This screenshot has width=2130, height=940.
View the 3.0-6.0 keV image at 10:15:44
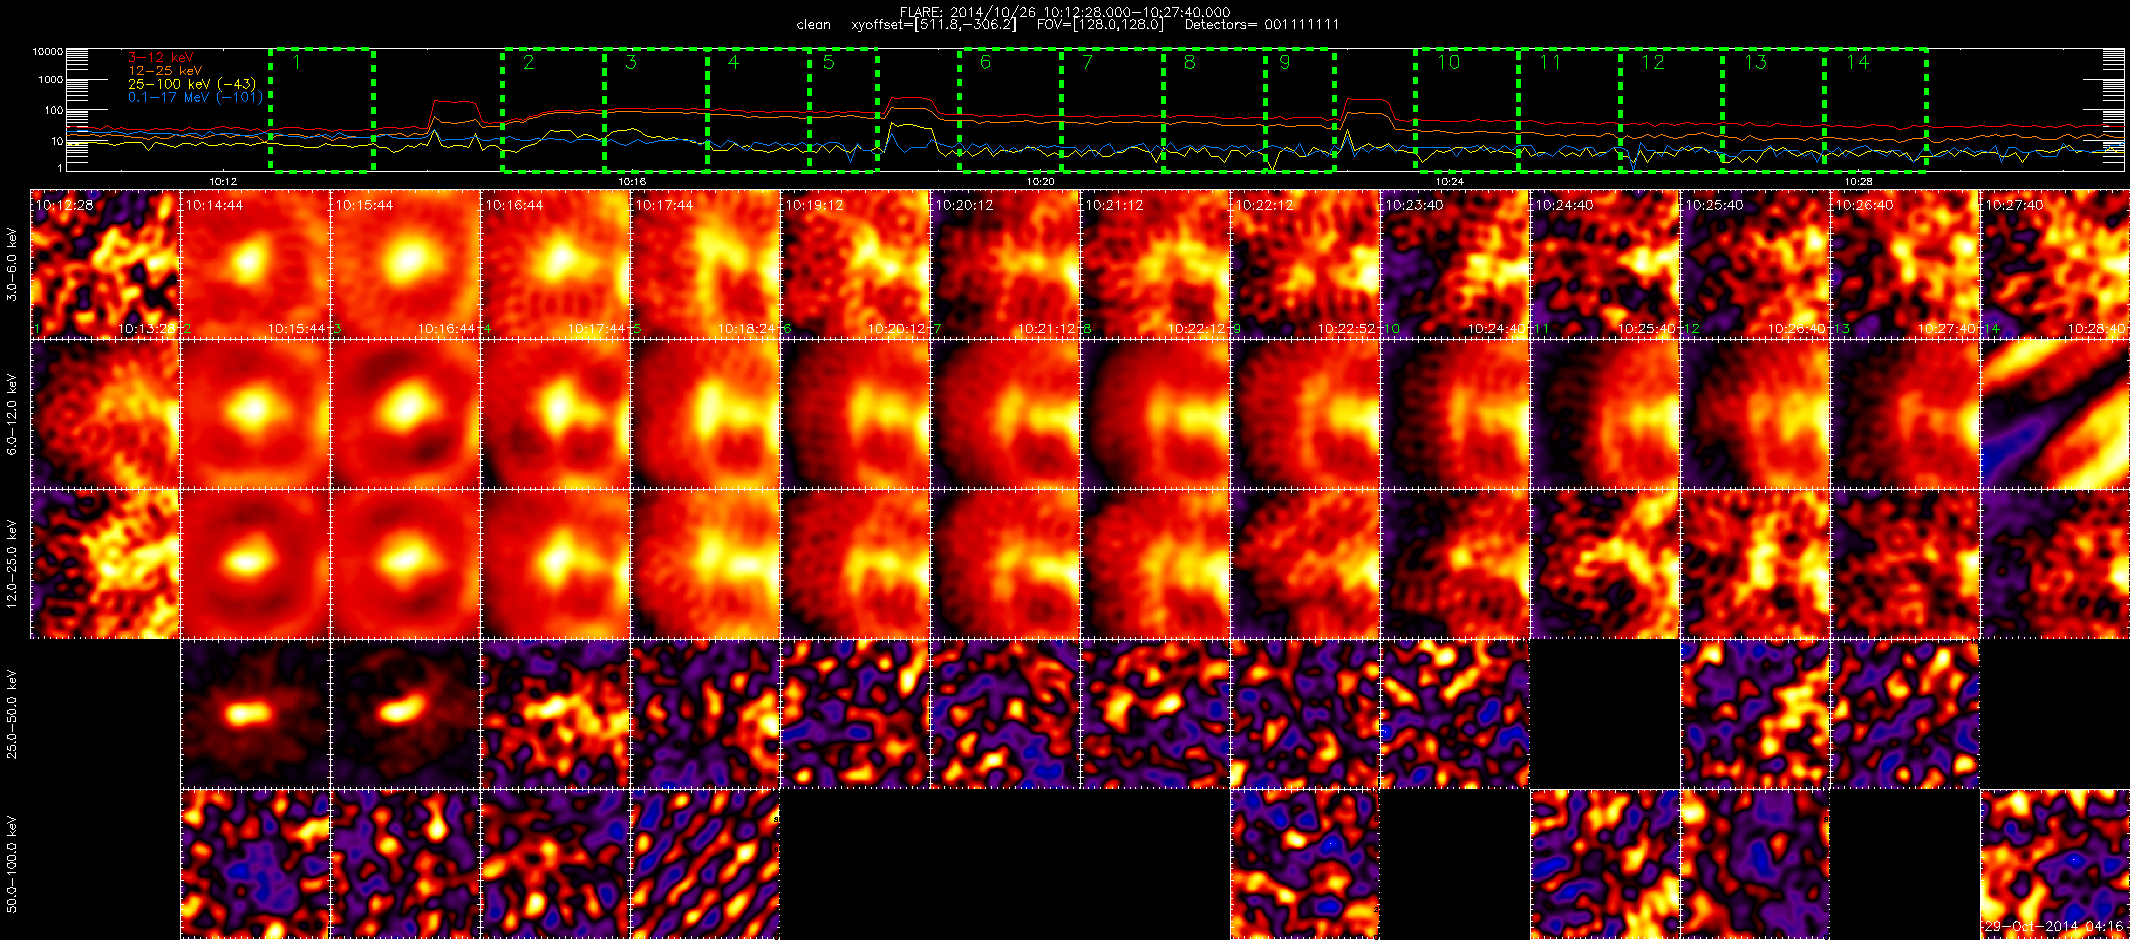pyautogui.click(x=405, y=264)
